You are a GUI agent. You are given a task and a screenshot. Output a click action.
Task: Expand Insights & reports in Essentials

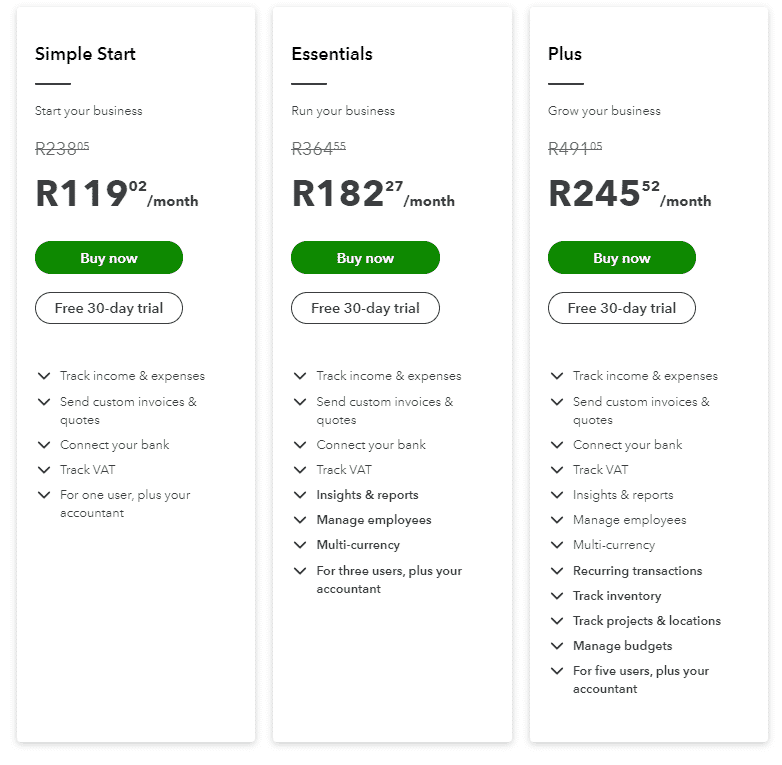pyautogui.click(x=300, y=495)
